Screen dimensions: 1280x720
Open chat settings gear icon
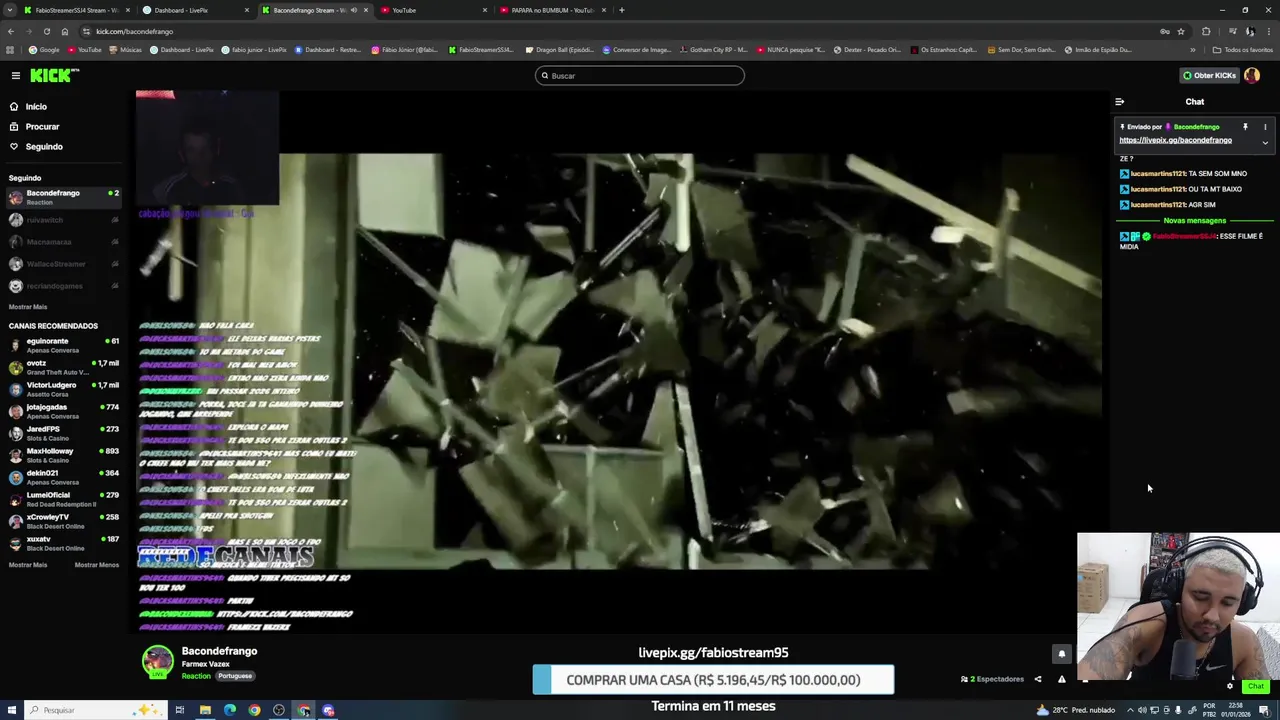point(1230,686)
